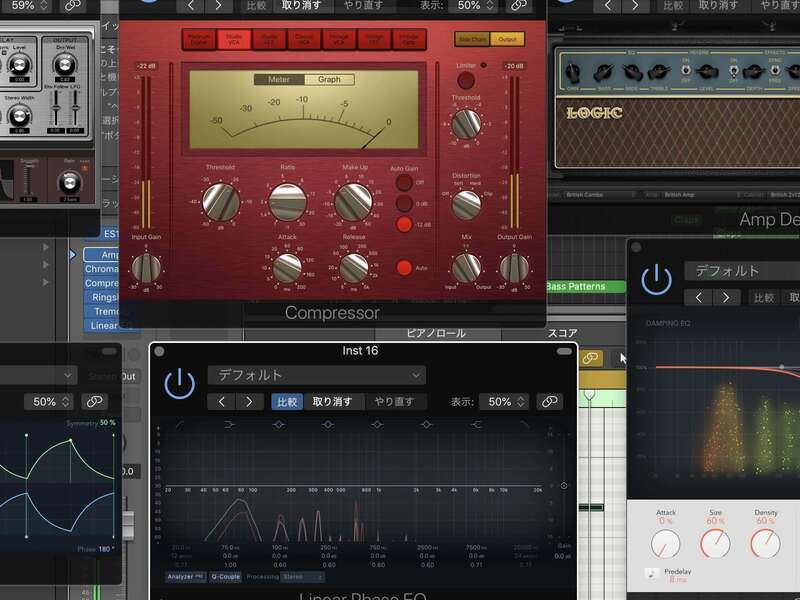Click yellow link icon in piano roll
The height and width of the screenshot is (600, 800).
tap(591, 358)
